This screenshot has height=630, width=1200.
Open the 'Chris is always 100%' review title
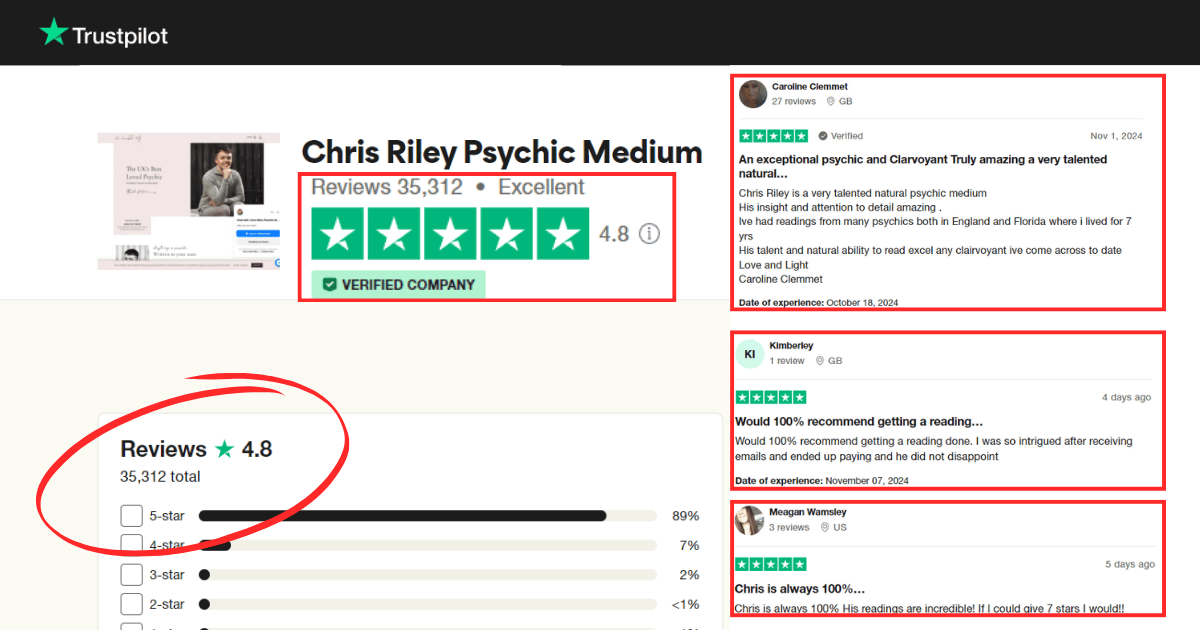(x=800, y=589)
